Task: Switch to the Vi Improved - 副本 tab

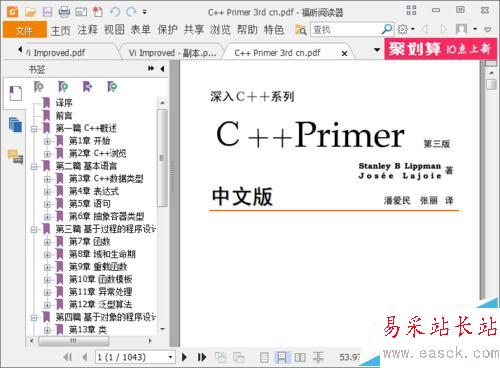Action: pyautogui.click(x=172, y=53)
